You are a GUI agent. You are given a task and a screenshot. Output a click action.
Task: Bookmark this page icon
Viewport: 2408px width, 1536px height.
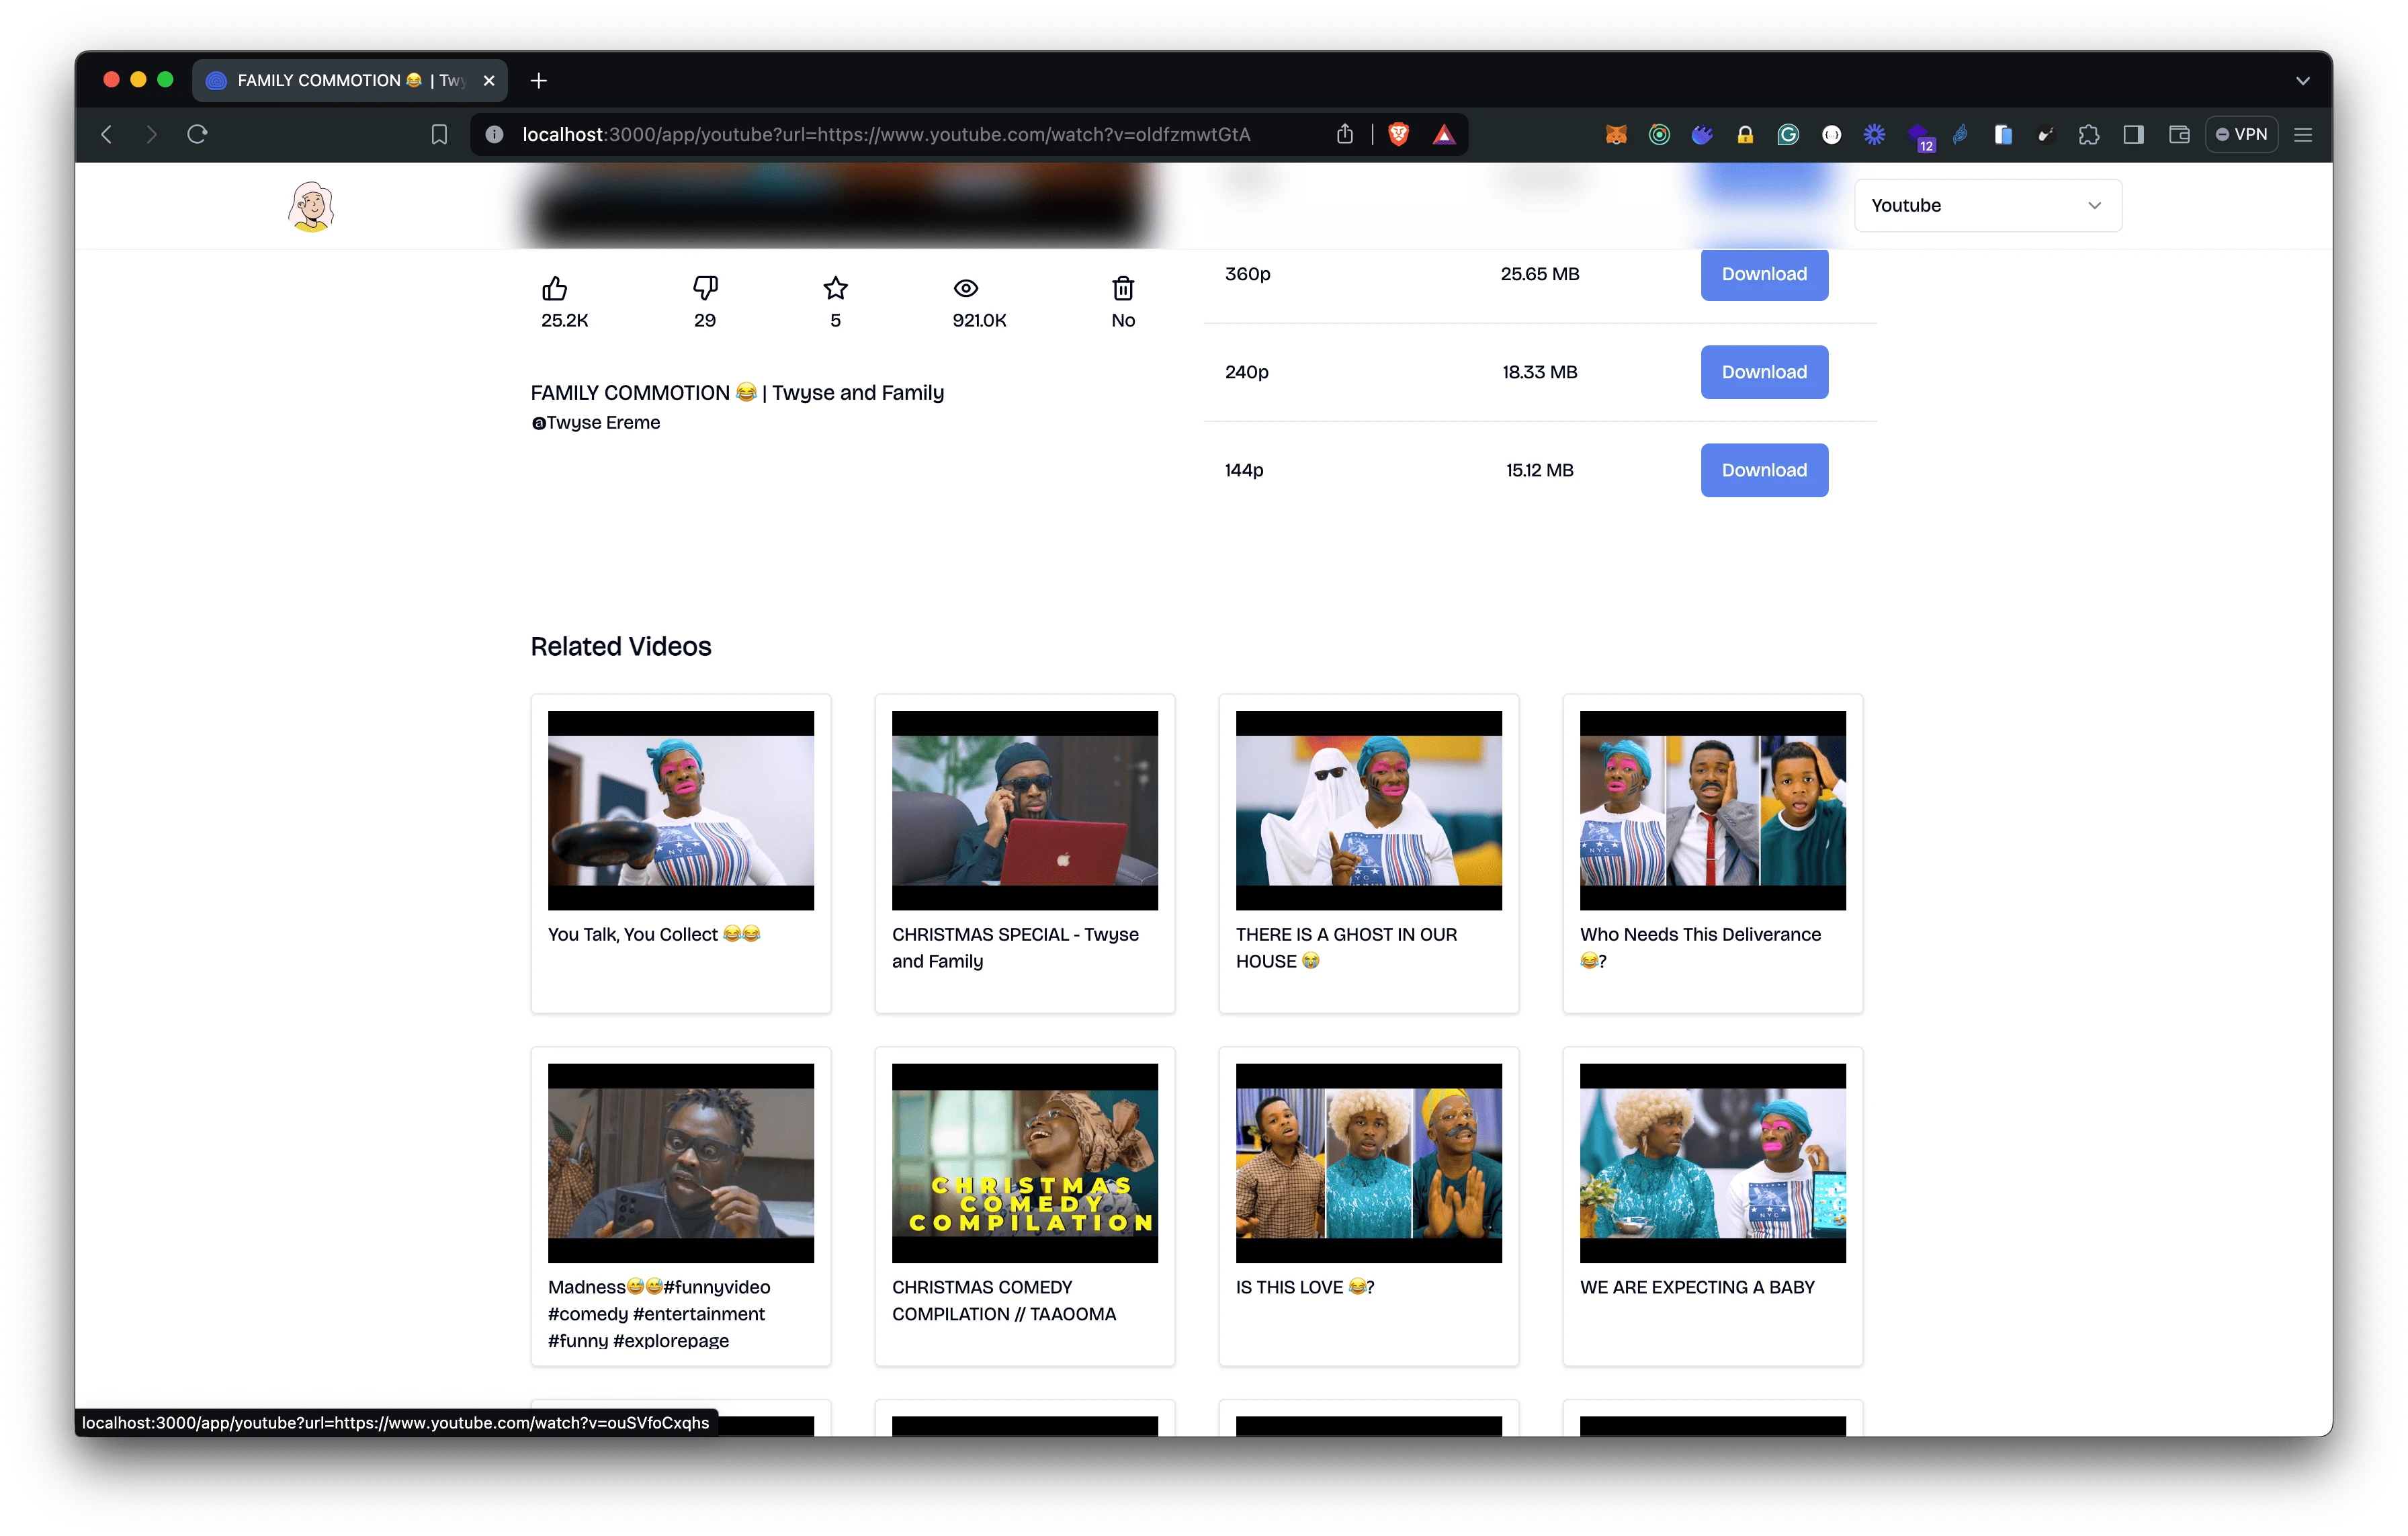coord(439,134)
